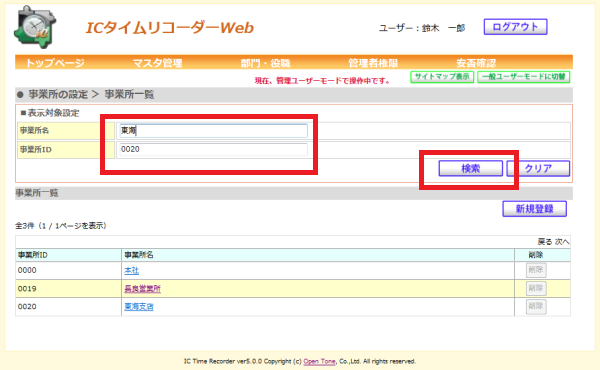600x370 pixels.
Task: Open the 管理者権限 menu
Action: click(x=373, y=63)
